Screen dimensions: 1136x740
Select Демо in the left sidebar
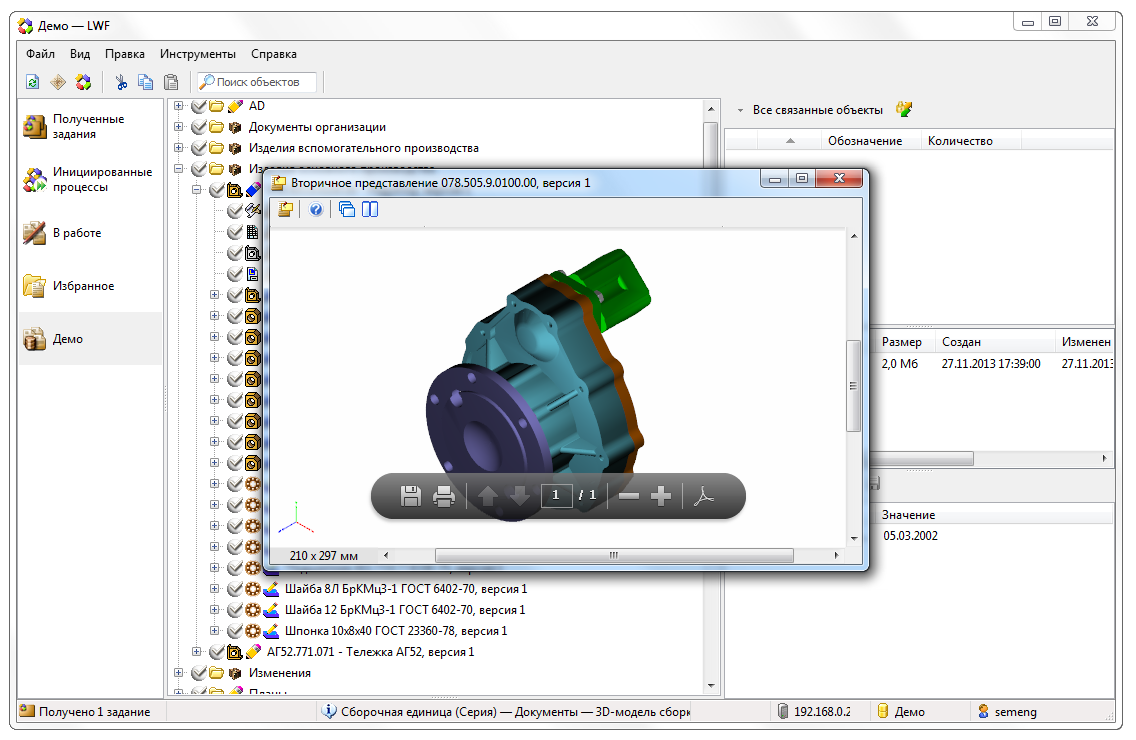click(x=91, y=338)
